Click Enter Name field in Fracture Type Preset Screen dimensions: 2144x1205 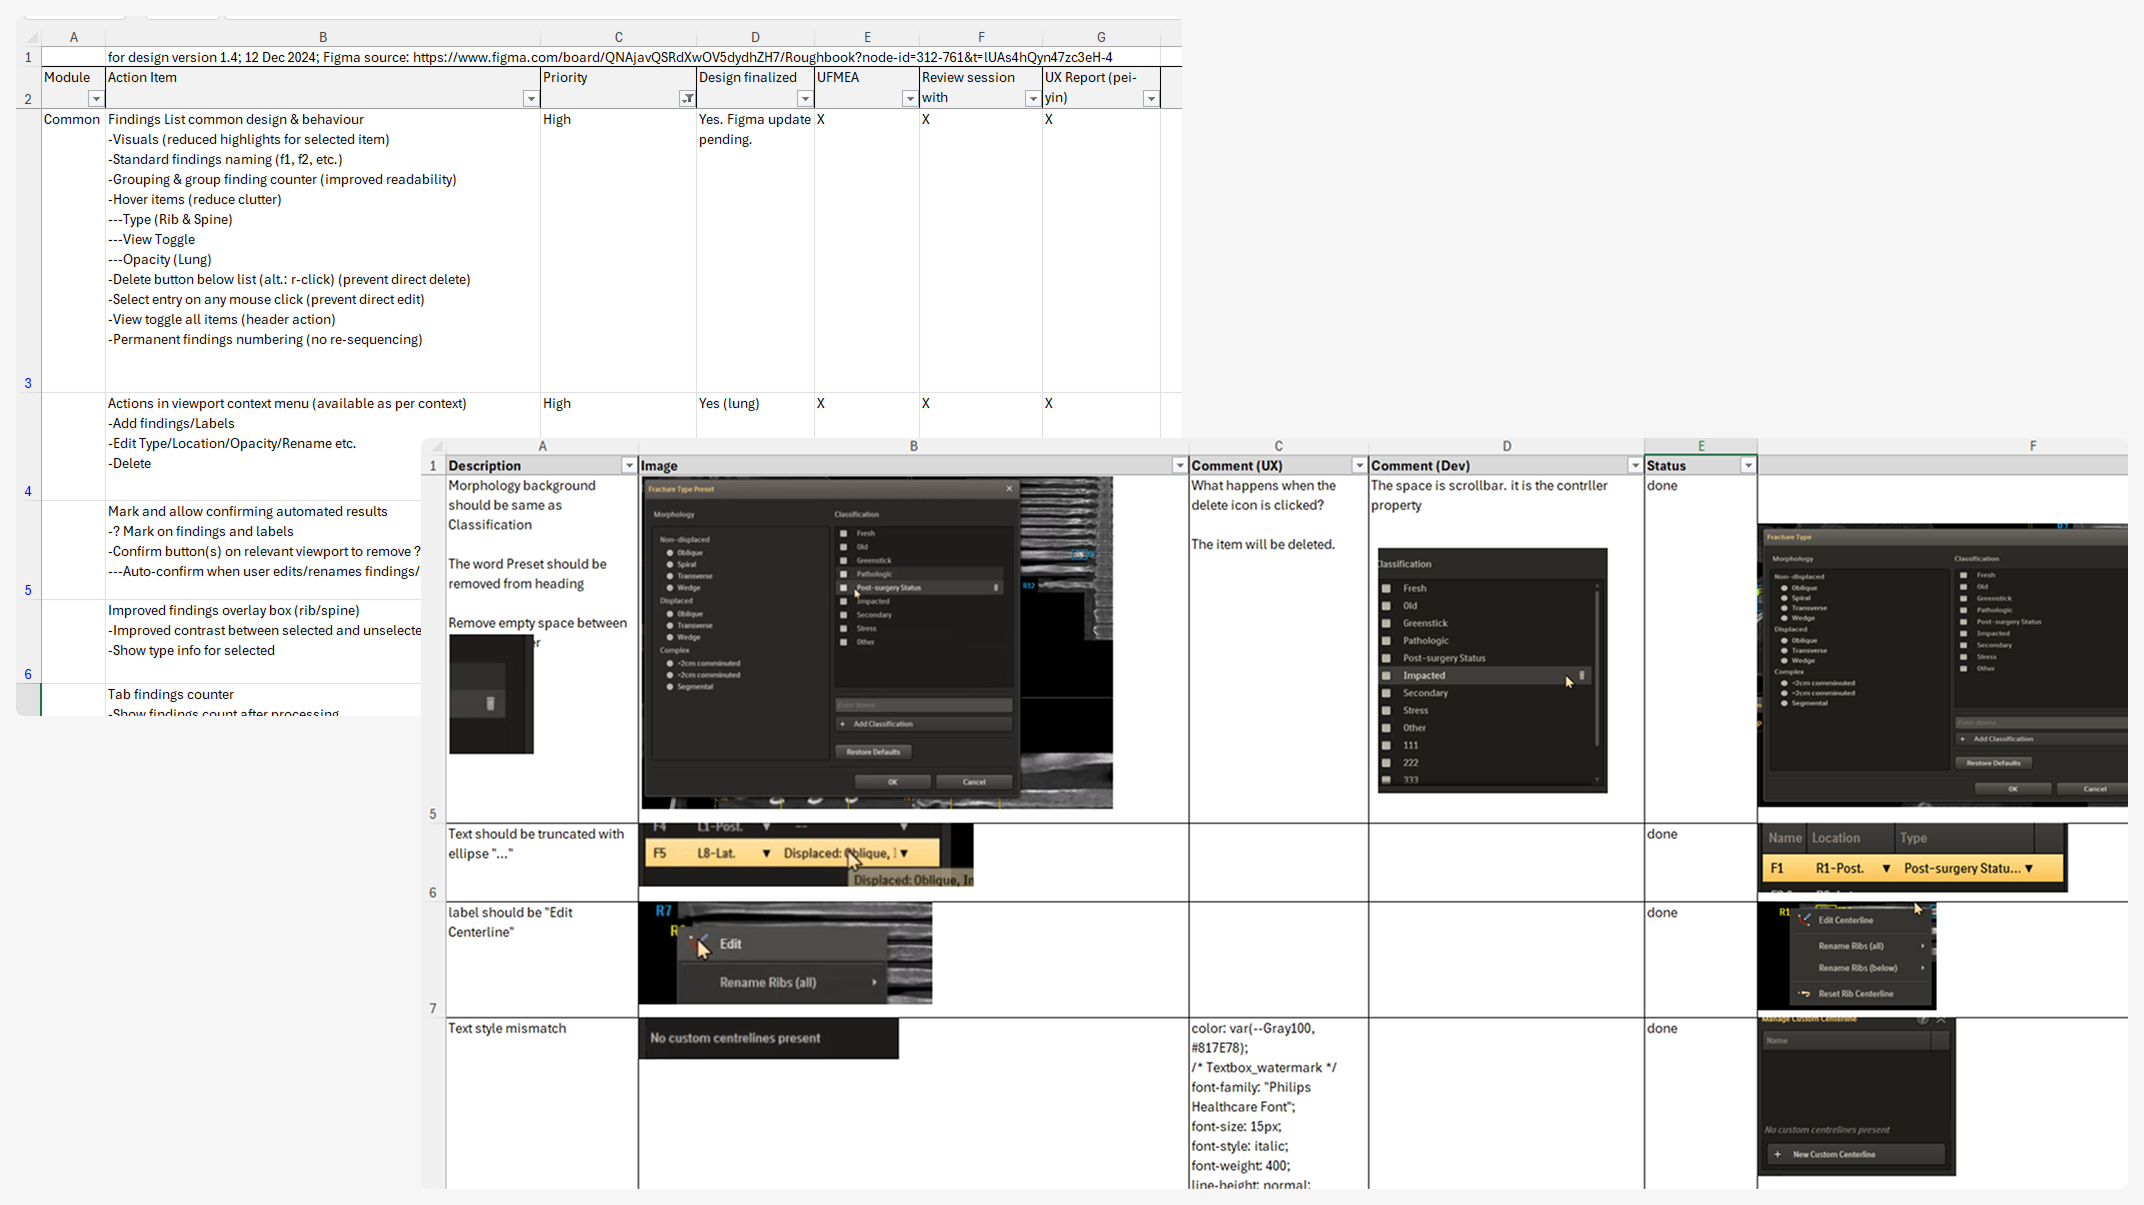click(922, 705)
